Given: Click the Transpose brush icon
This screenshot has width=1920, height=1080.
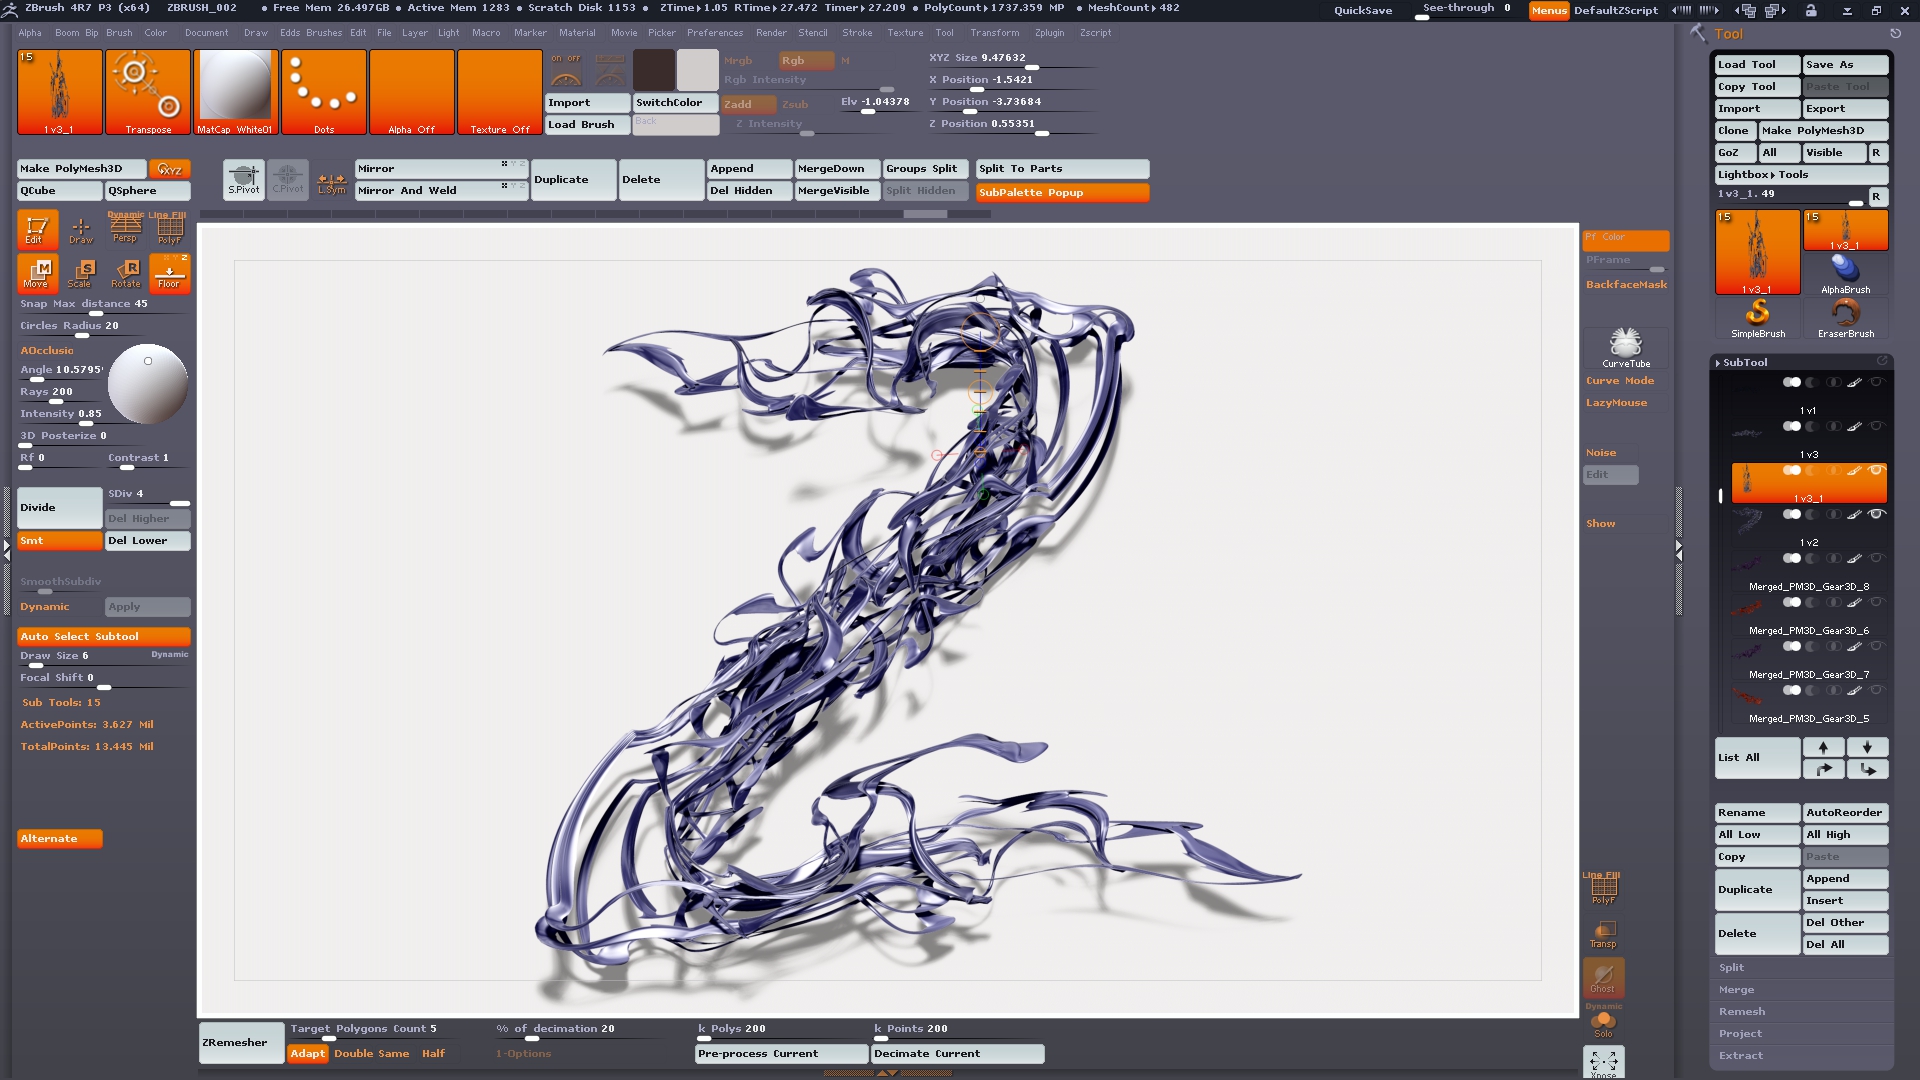Looking at the screenshot, I should pyautogui.click(x=148, y=91).
